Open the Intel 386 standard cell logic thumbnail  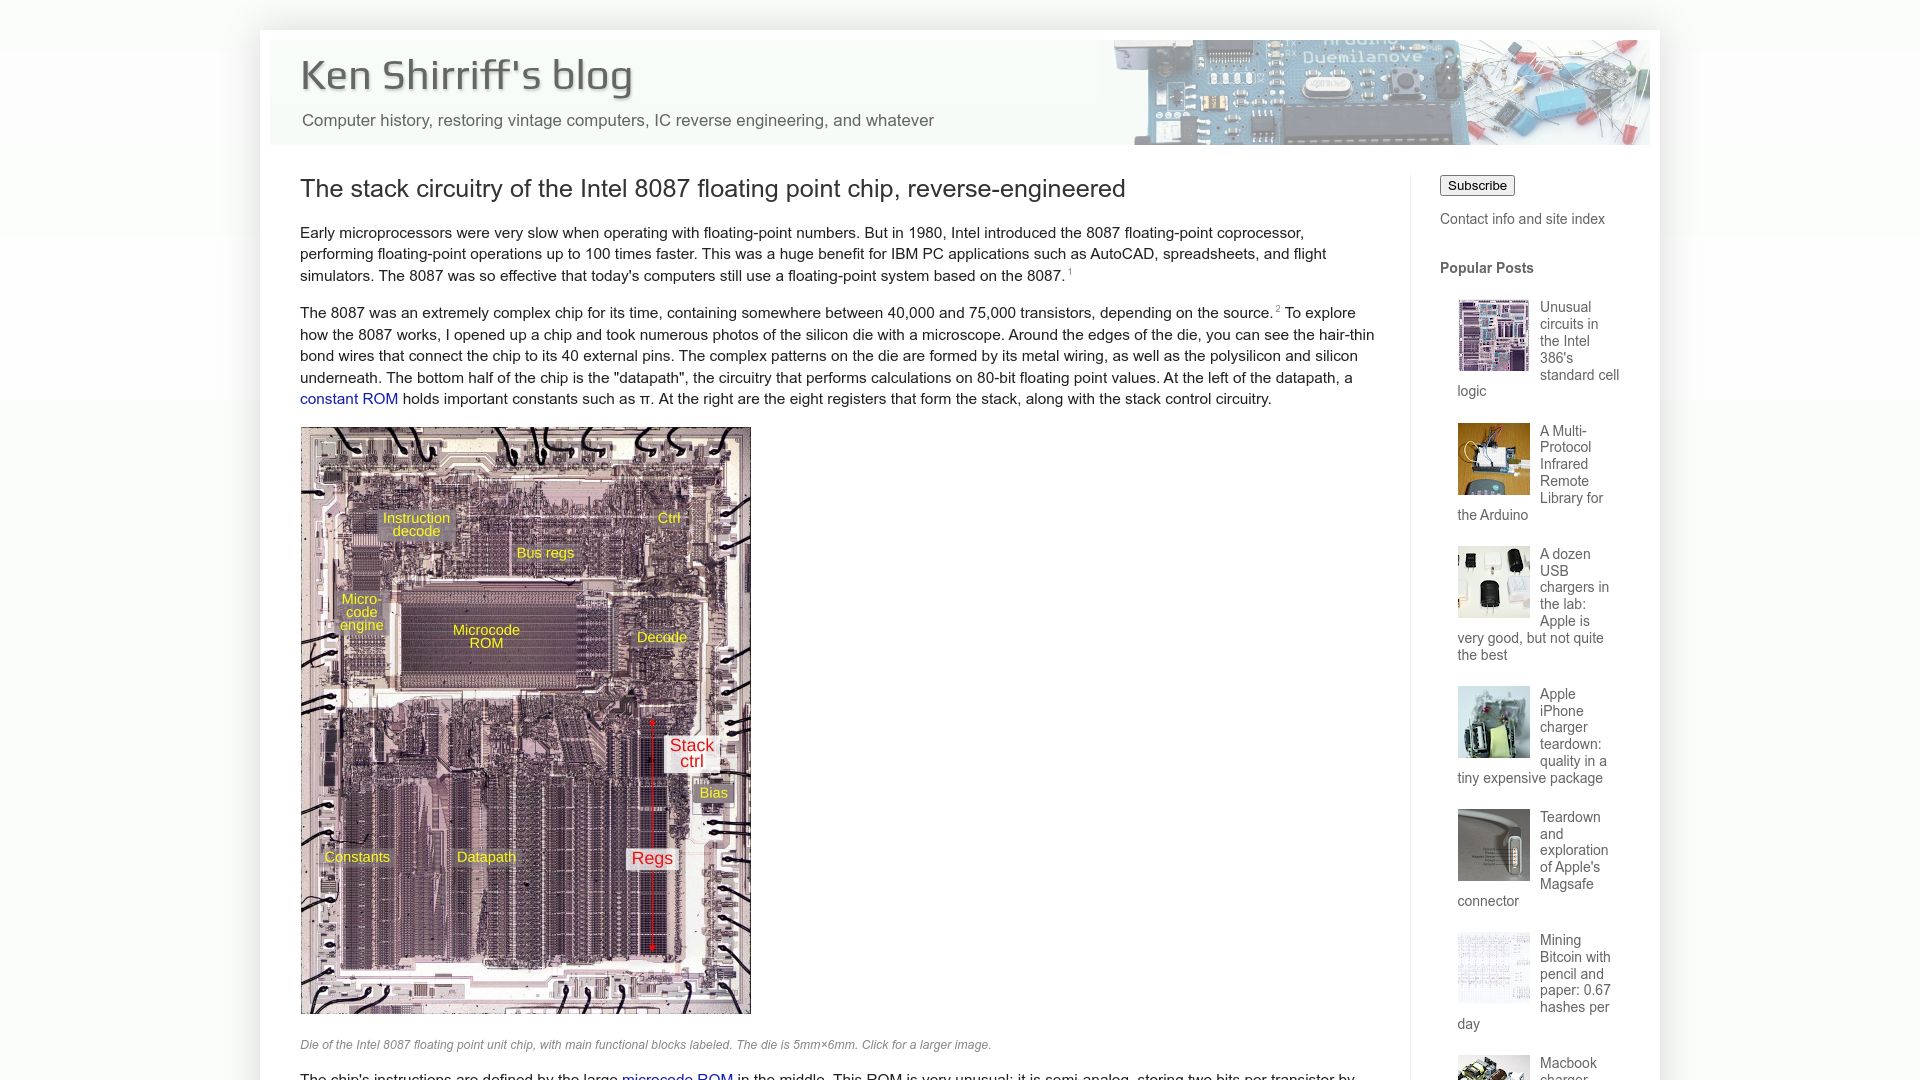pos(1493,335)
